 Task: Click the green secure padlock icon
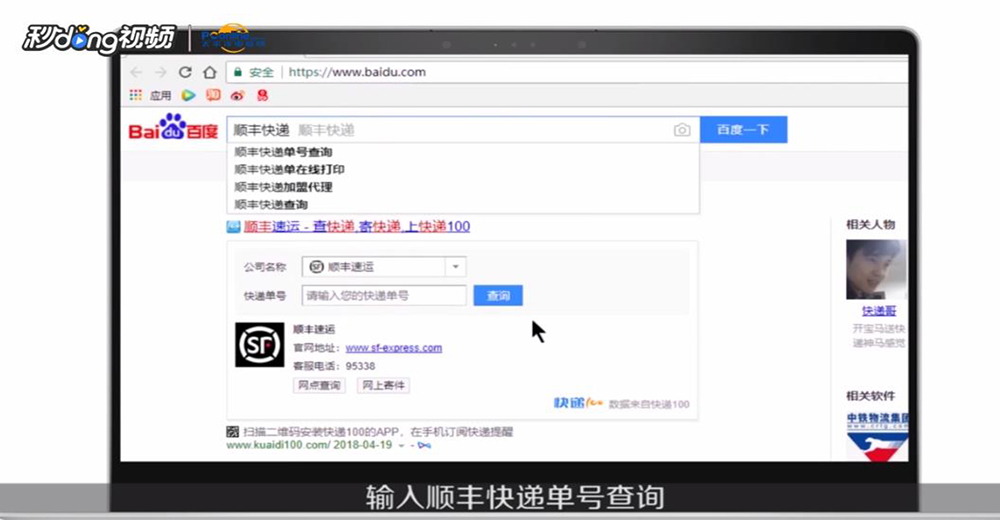point(238,72)
